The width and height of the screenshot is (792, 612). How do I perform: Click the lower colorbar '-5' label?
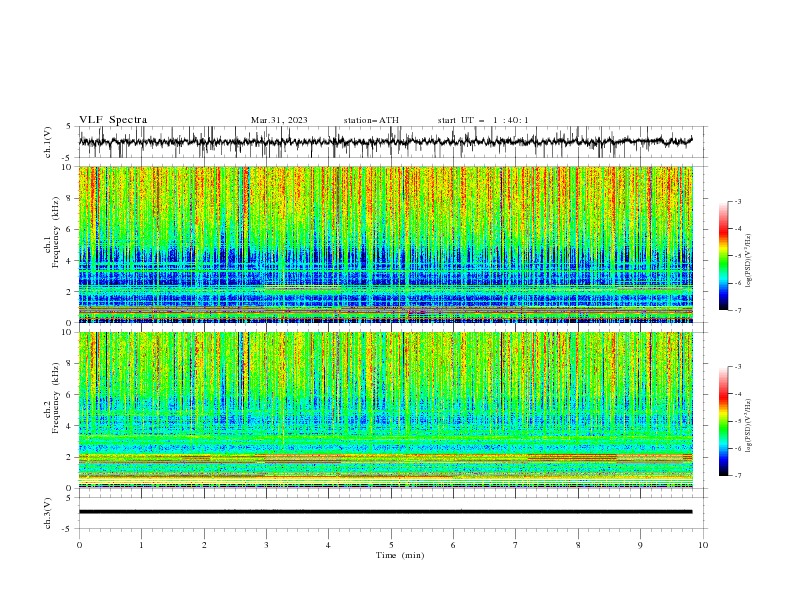[x=738, y=421]
